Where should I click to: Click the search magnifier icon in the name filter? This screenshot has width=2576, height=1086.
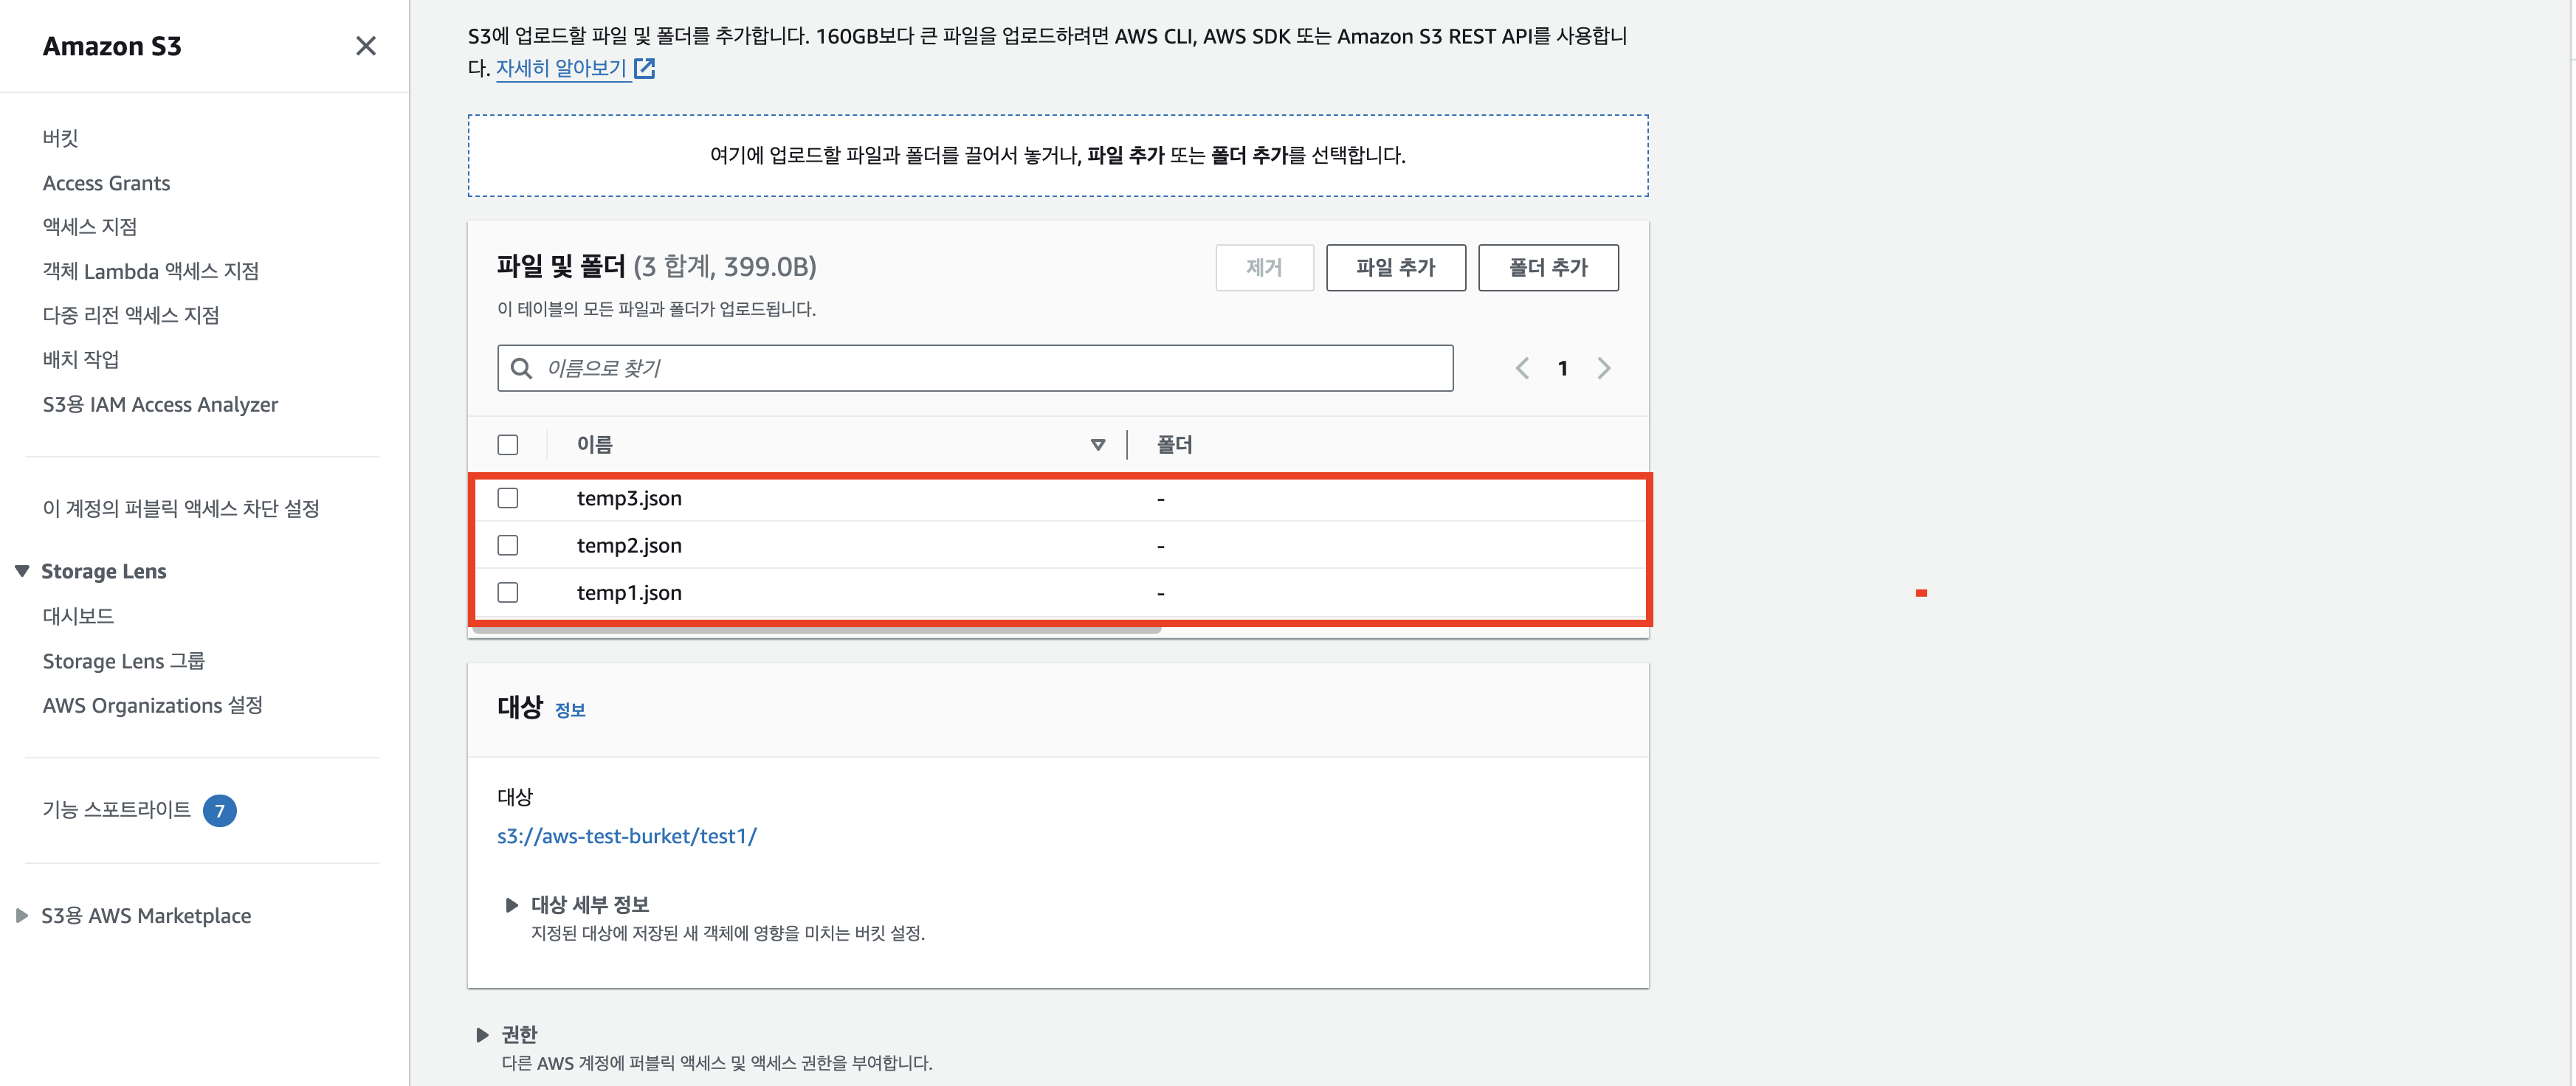(x=521, y=368)
